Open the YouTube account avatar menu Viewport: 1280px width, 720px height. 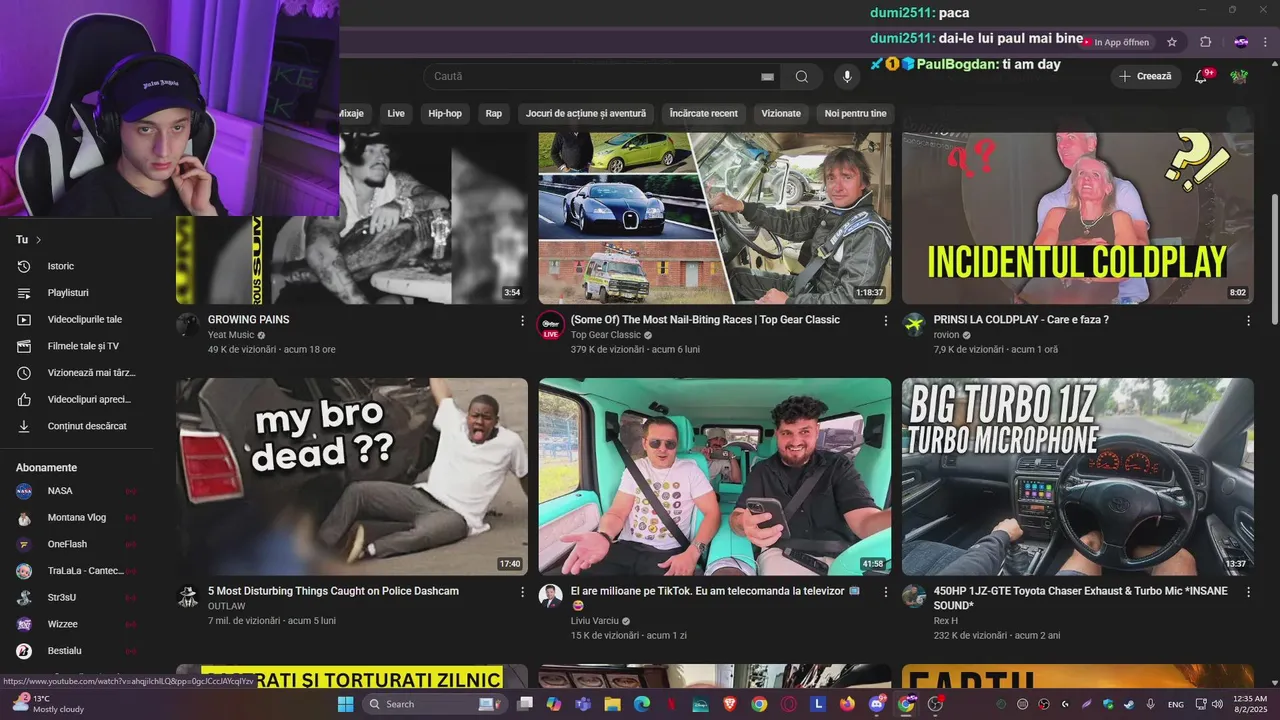click(x=1239, y=76)
